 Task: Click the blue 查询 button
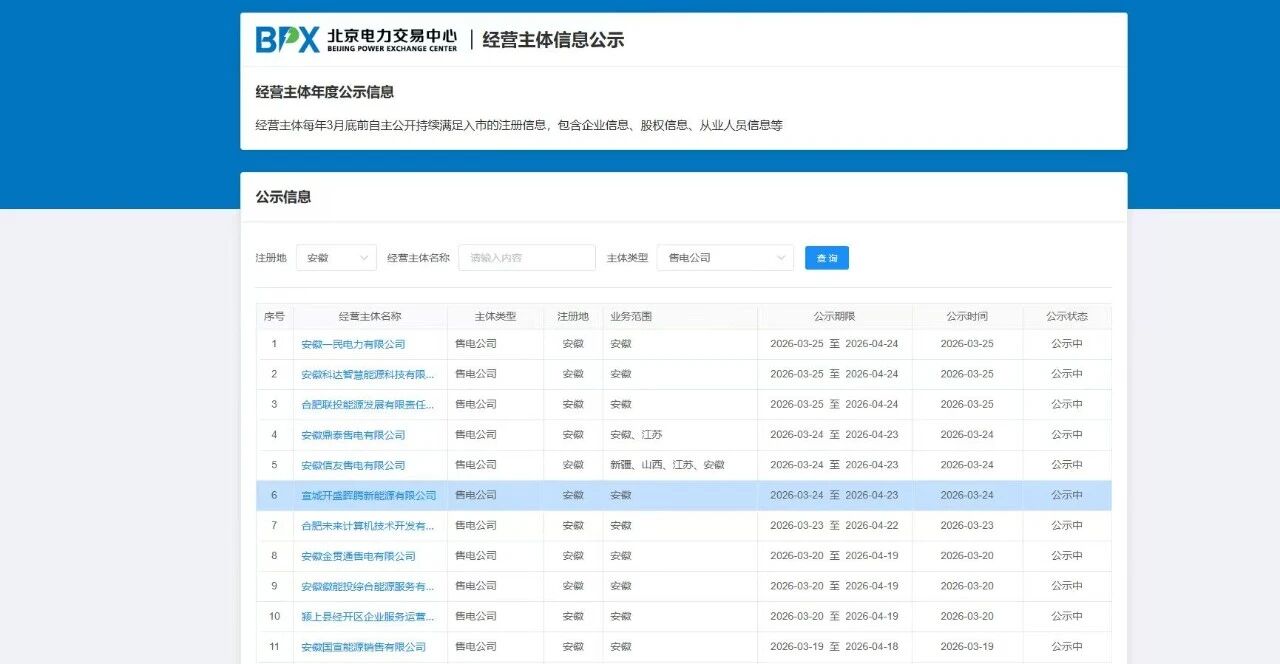(x=827, y=258)
